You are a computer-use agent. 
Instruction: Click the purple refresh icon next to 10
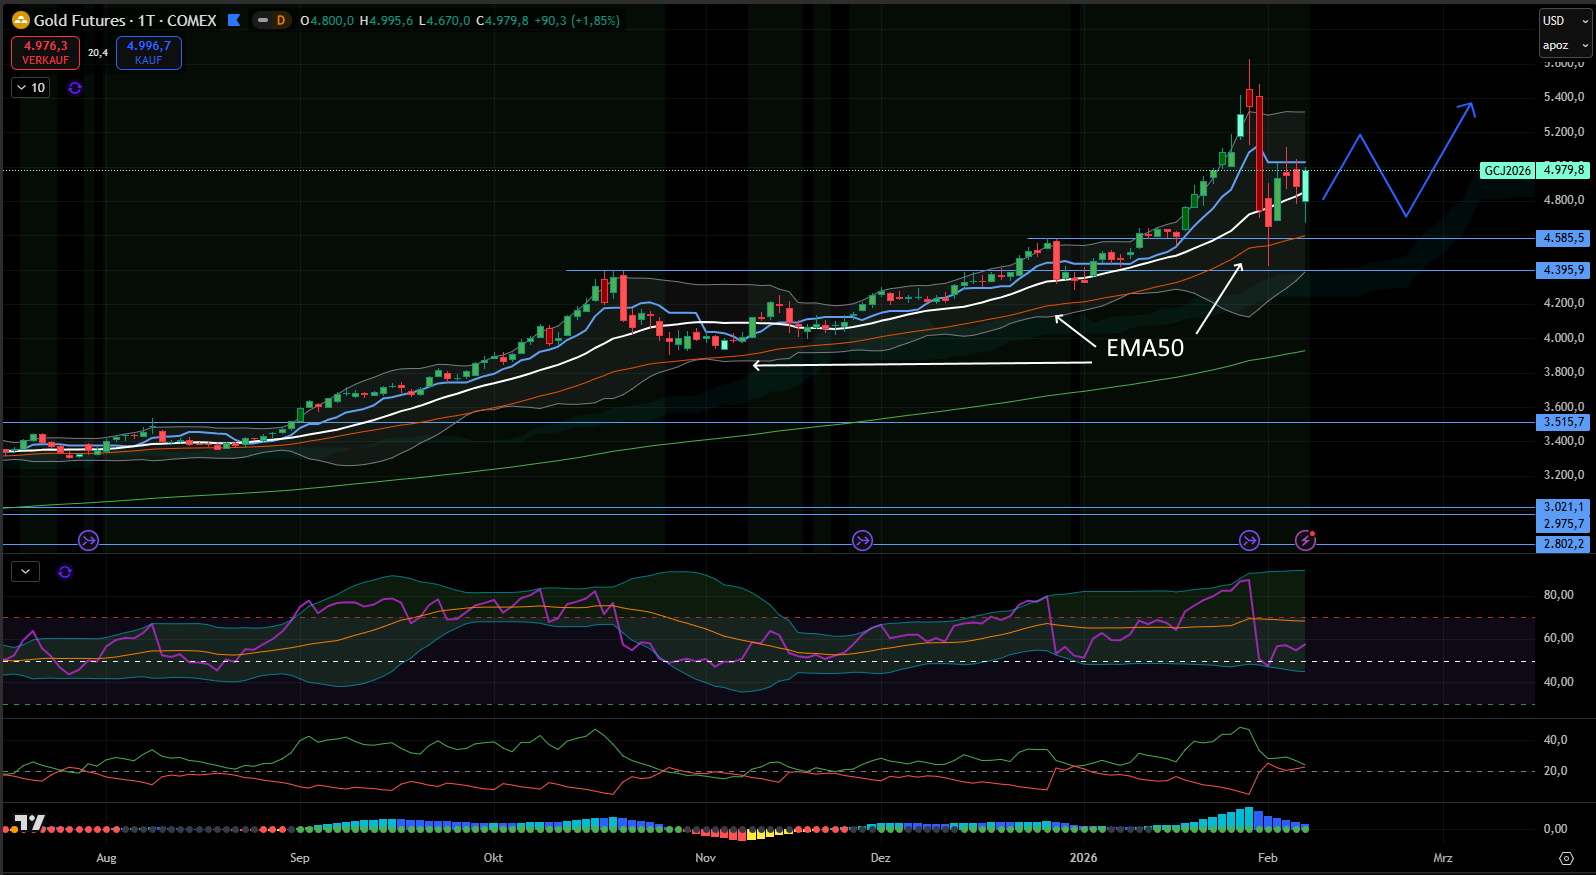click(x=75, y=88)
